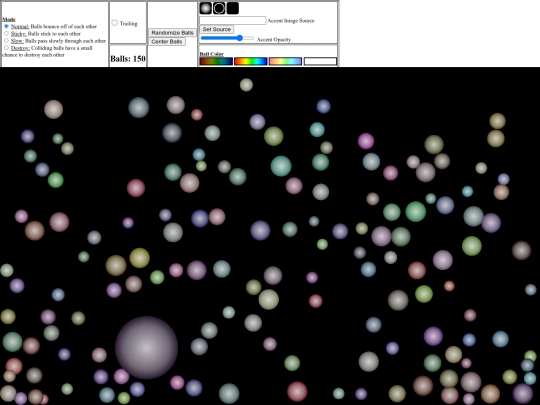This screenshot has height=405, width=540.
Task: Select the Normal mode radio button
Action: coord(6,26)
